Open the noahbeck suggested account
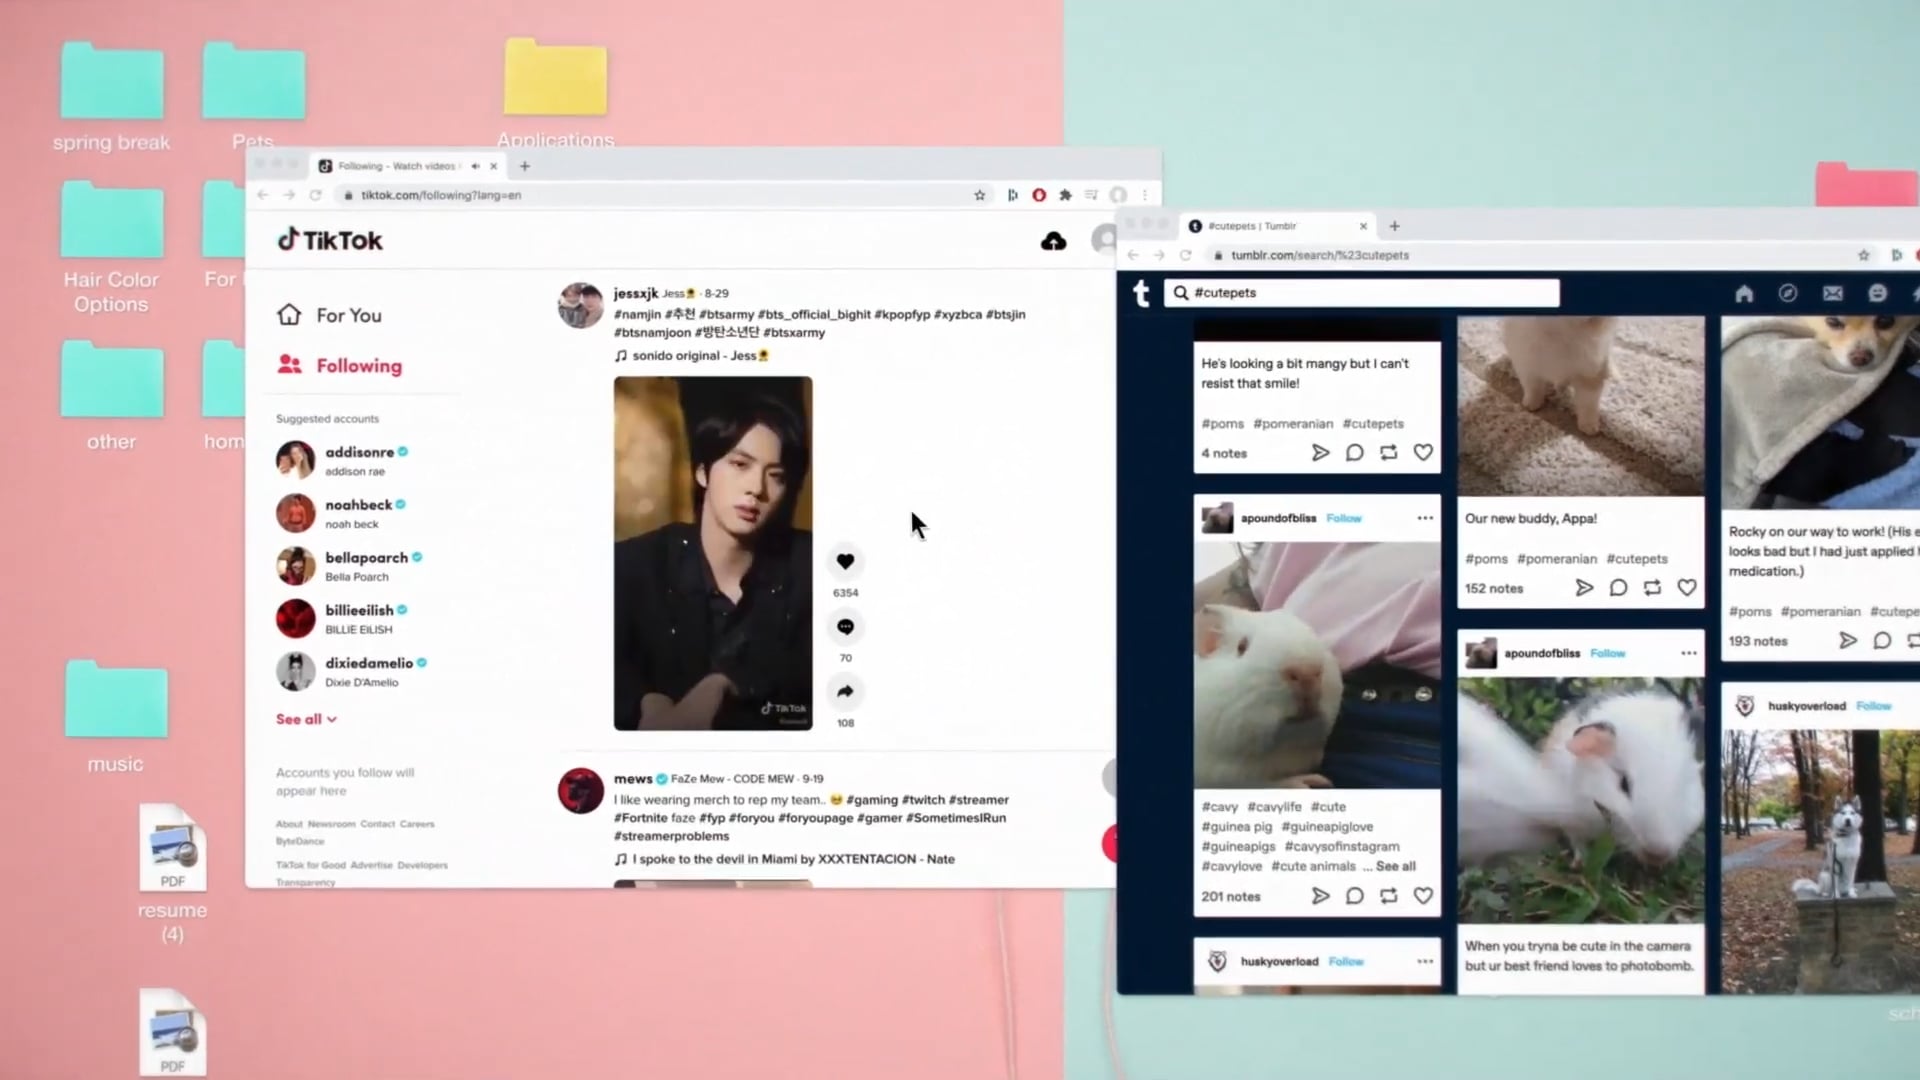 (x=341, y=513)
